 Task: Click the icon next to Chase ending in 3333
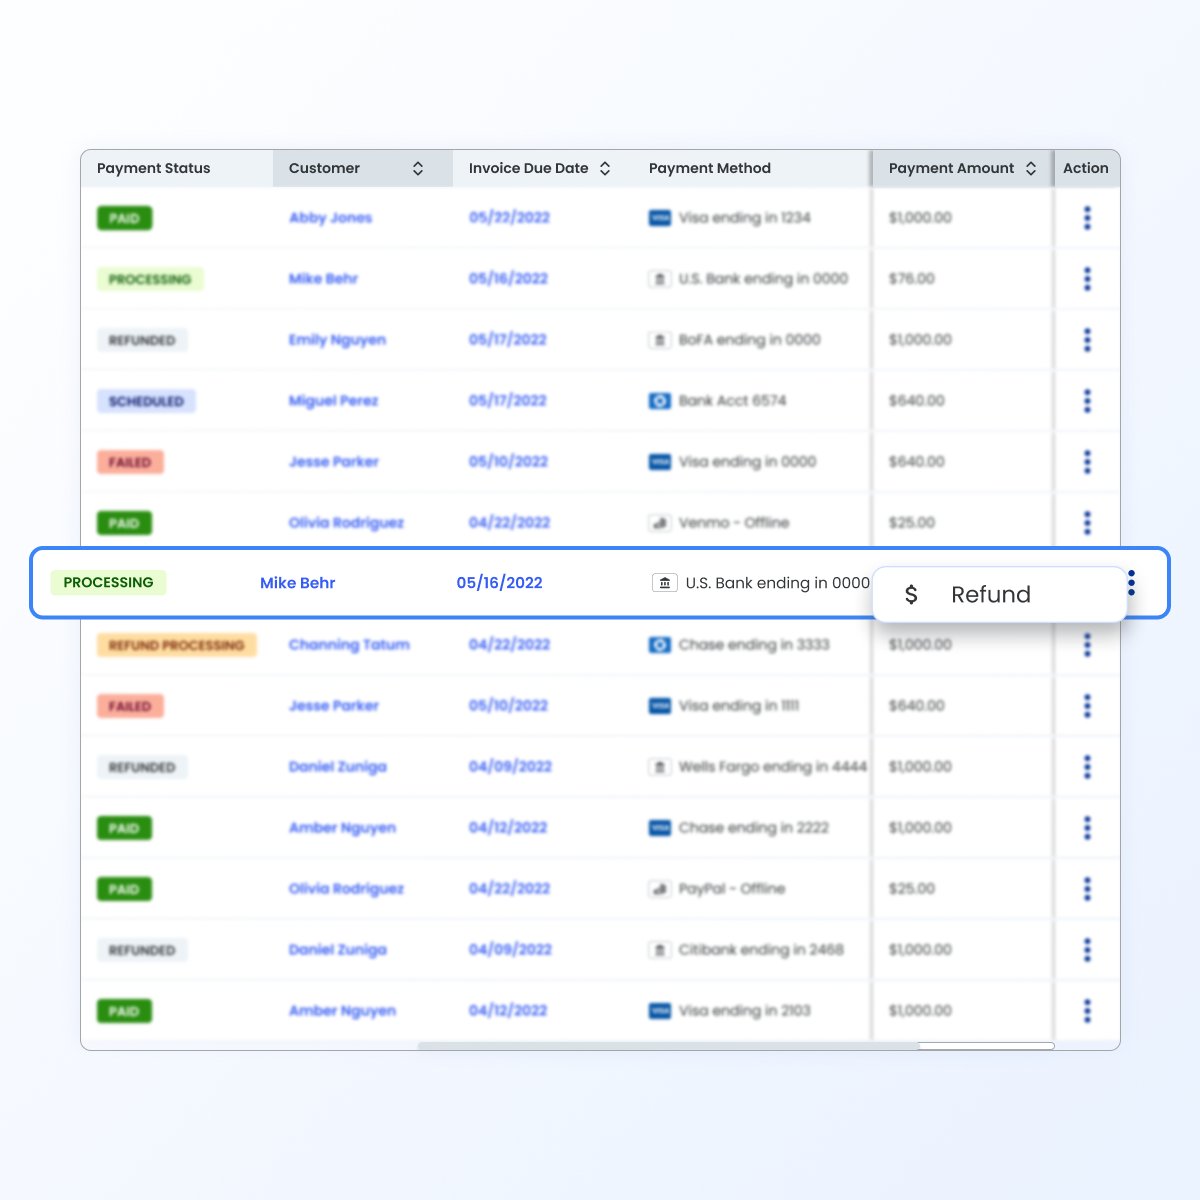tap(660, 645)
